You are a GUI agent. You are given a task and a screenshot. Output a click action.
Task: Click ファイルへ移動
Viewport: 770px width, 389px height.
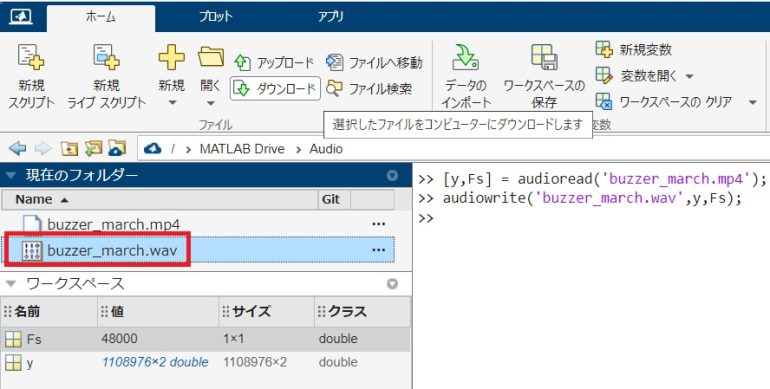tap(374, 62)
